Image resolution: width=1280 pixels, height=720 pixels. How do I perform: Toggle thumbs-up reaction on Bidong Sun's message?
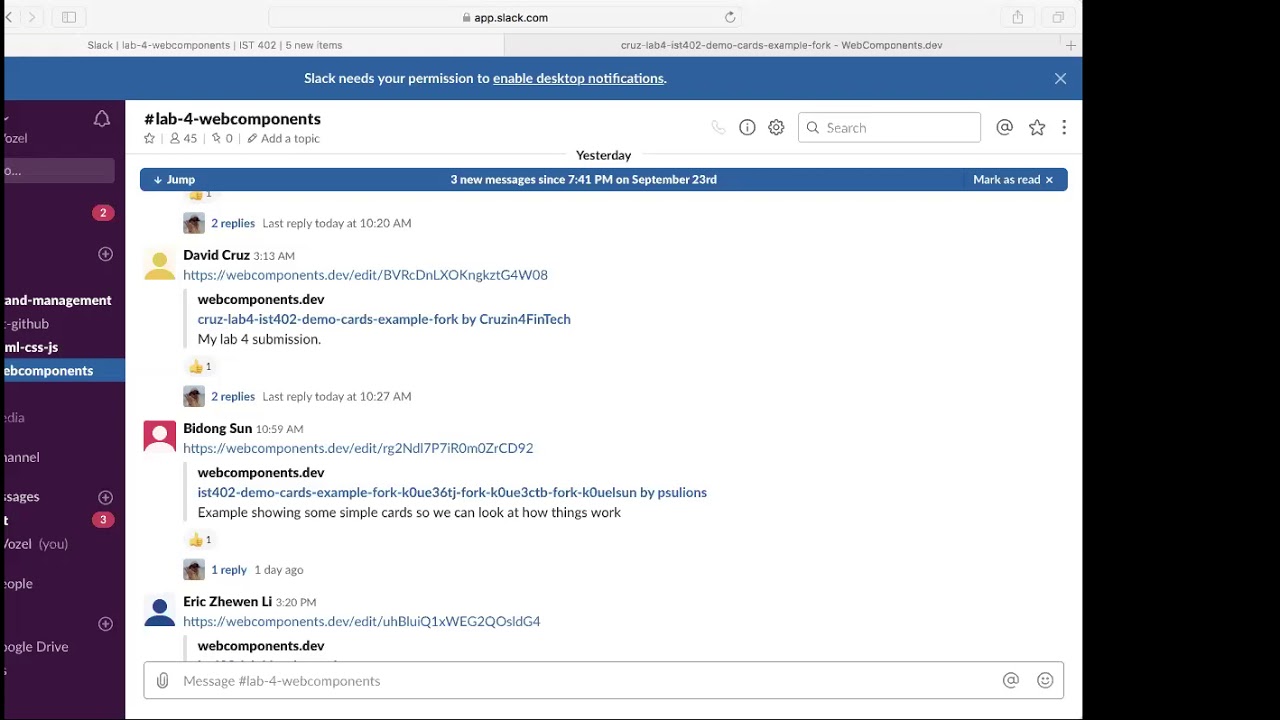click(200, 540)
